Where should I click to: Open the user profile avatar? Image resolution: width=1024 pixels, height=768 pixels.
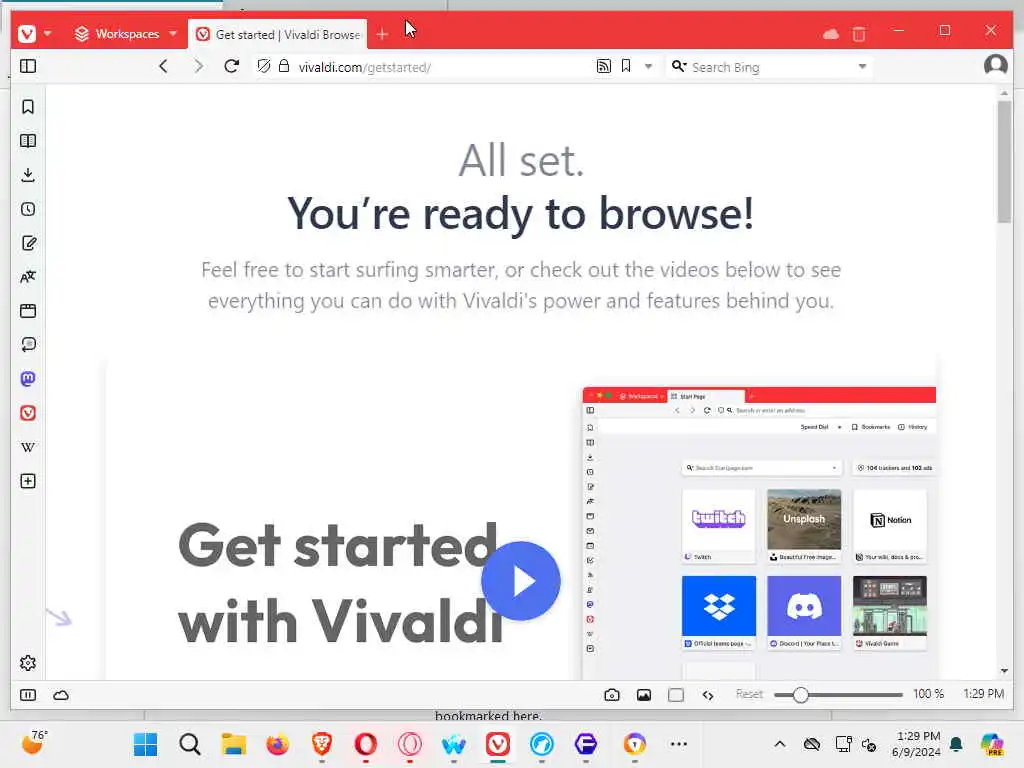pyautogui.click(x=995, y=65)
